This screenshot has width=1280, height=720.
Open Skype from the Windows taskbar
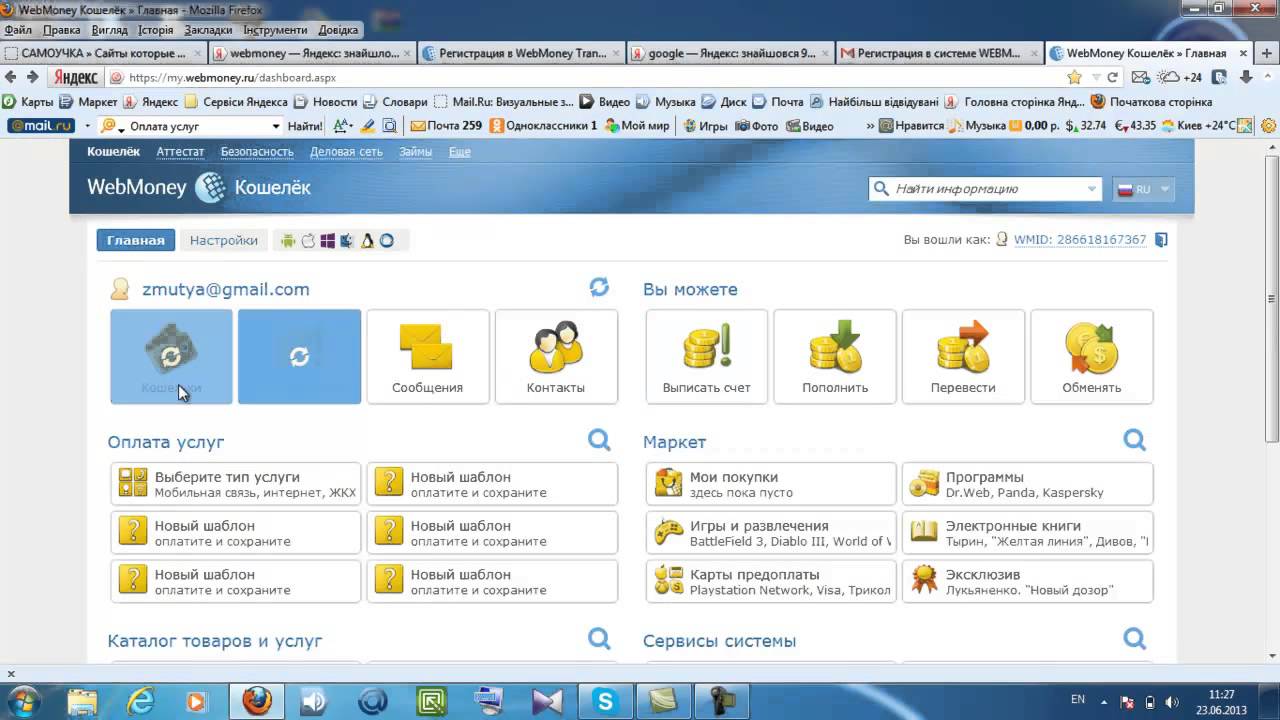click(x=604, y=701)
